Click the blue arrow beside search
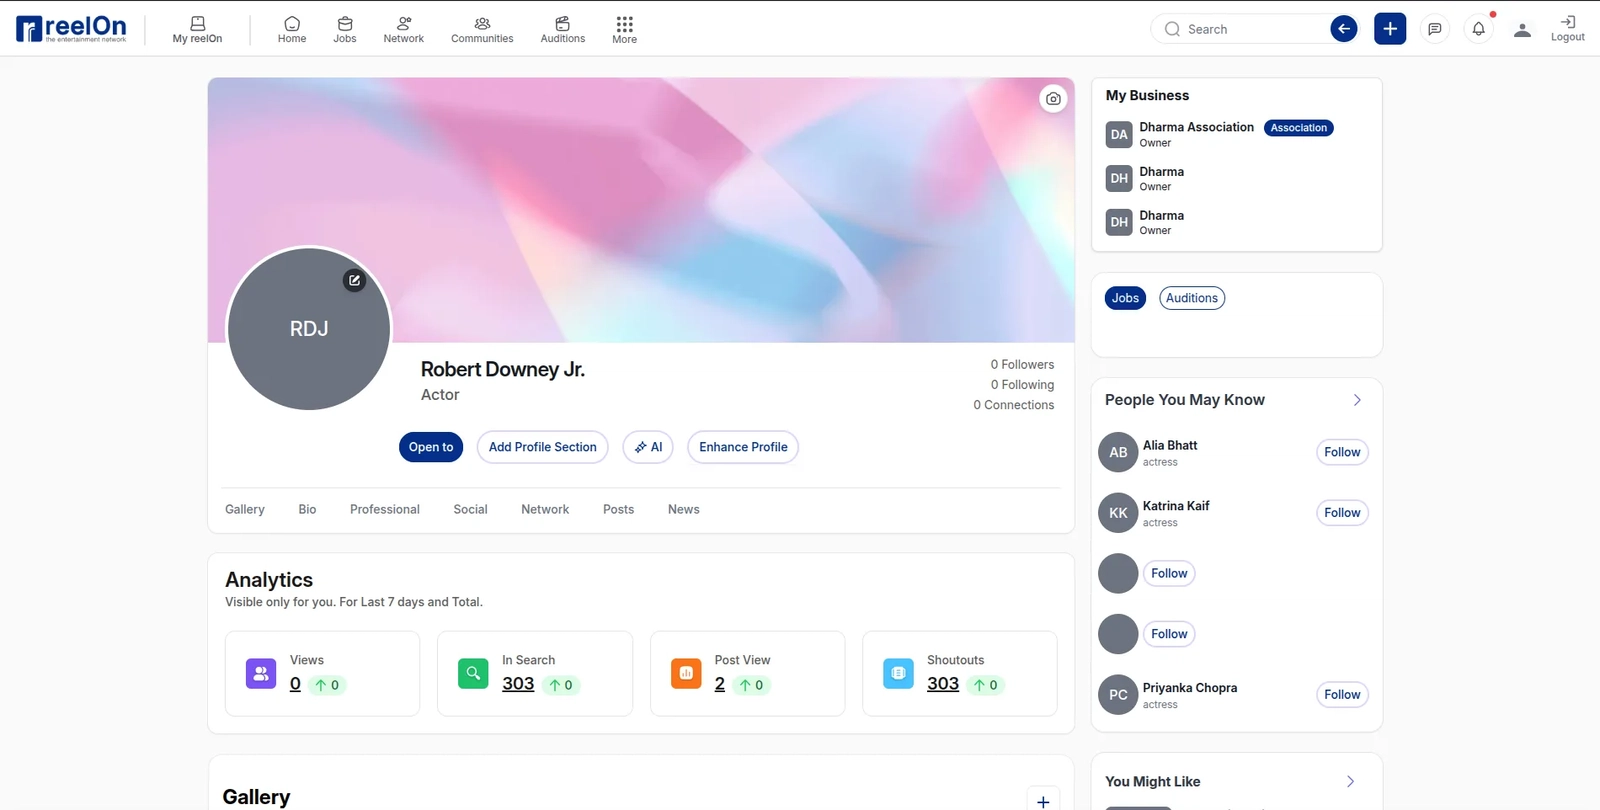 [1344, 29]
